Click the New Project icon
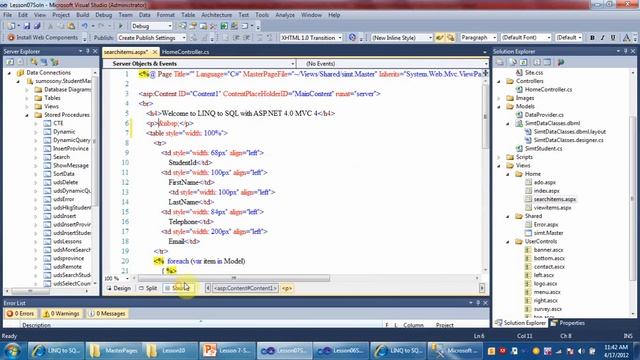Image resolution: width=640 pixels, height=360 pixels. (x=11, y=26)
